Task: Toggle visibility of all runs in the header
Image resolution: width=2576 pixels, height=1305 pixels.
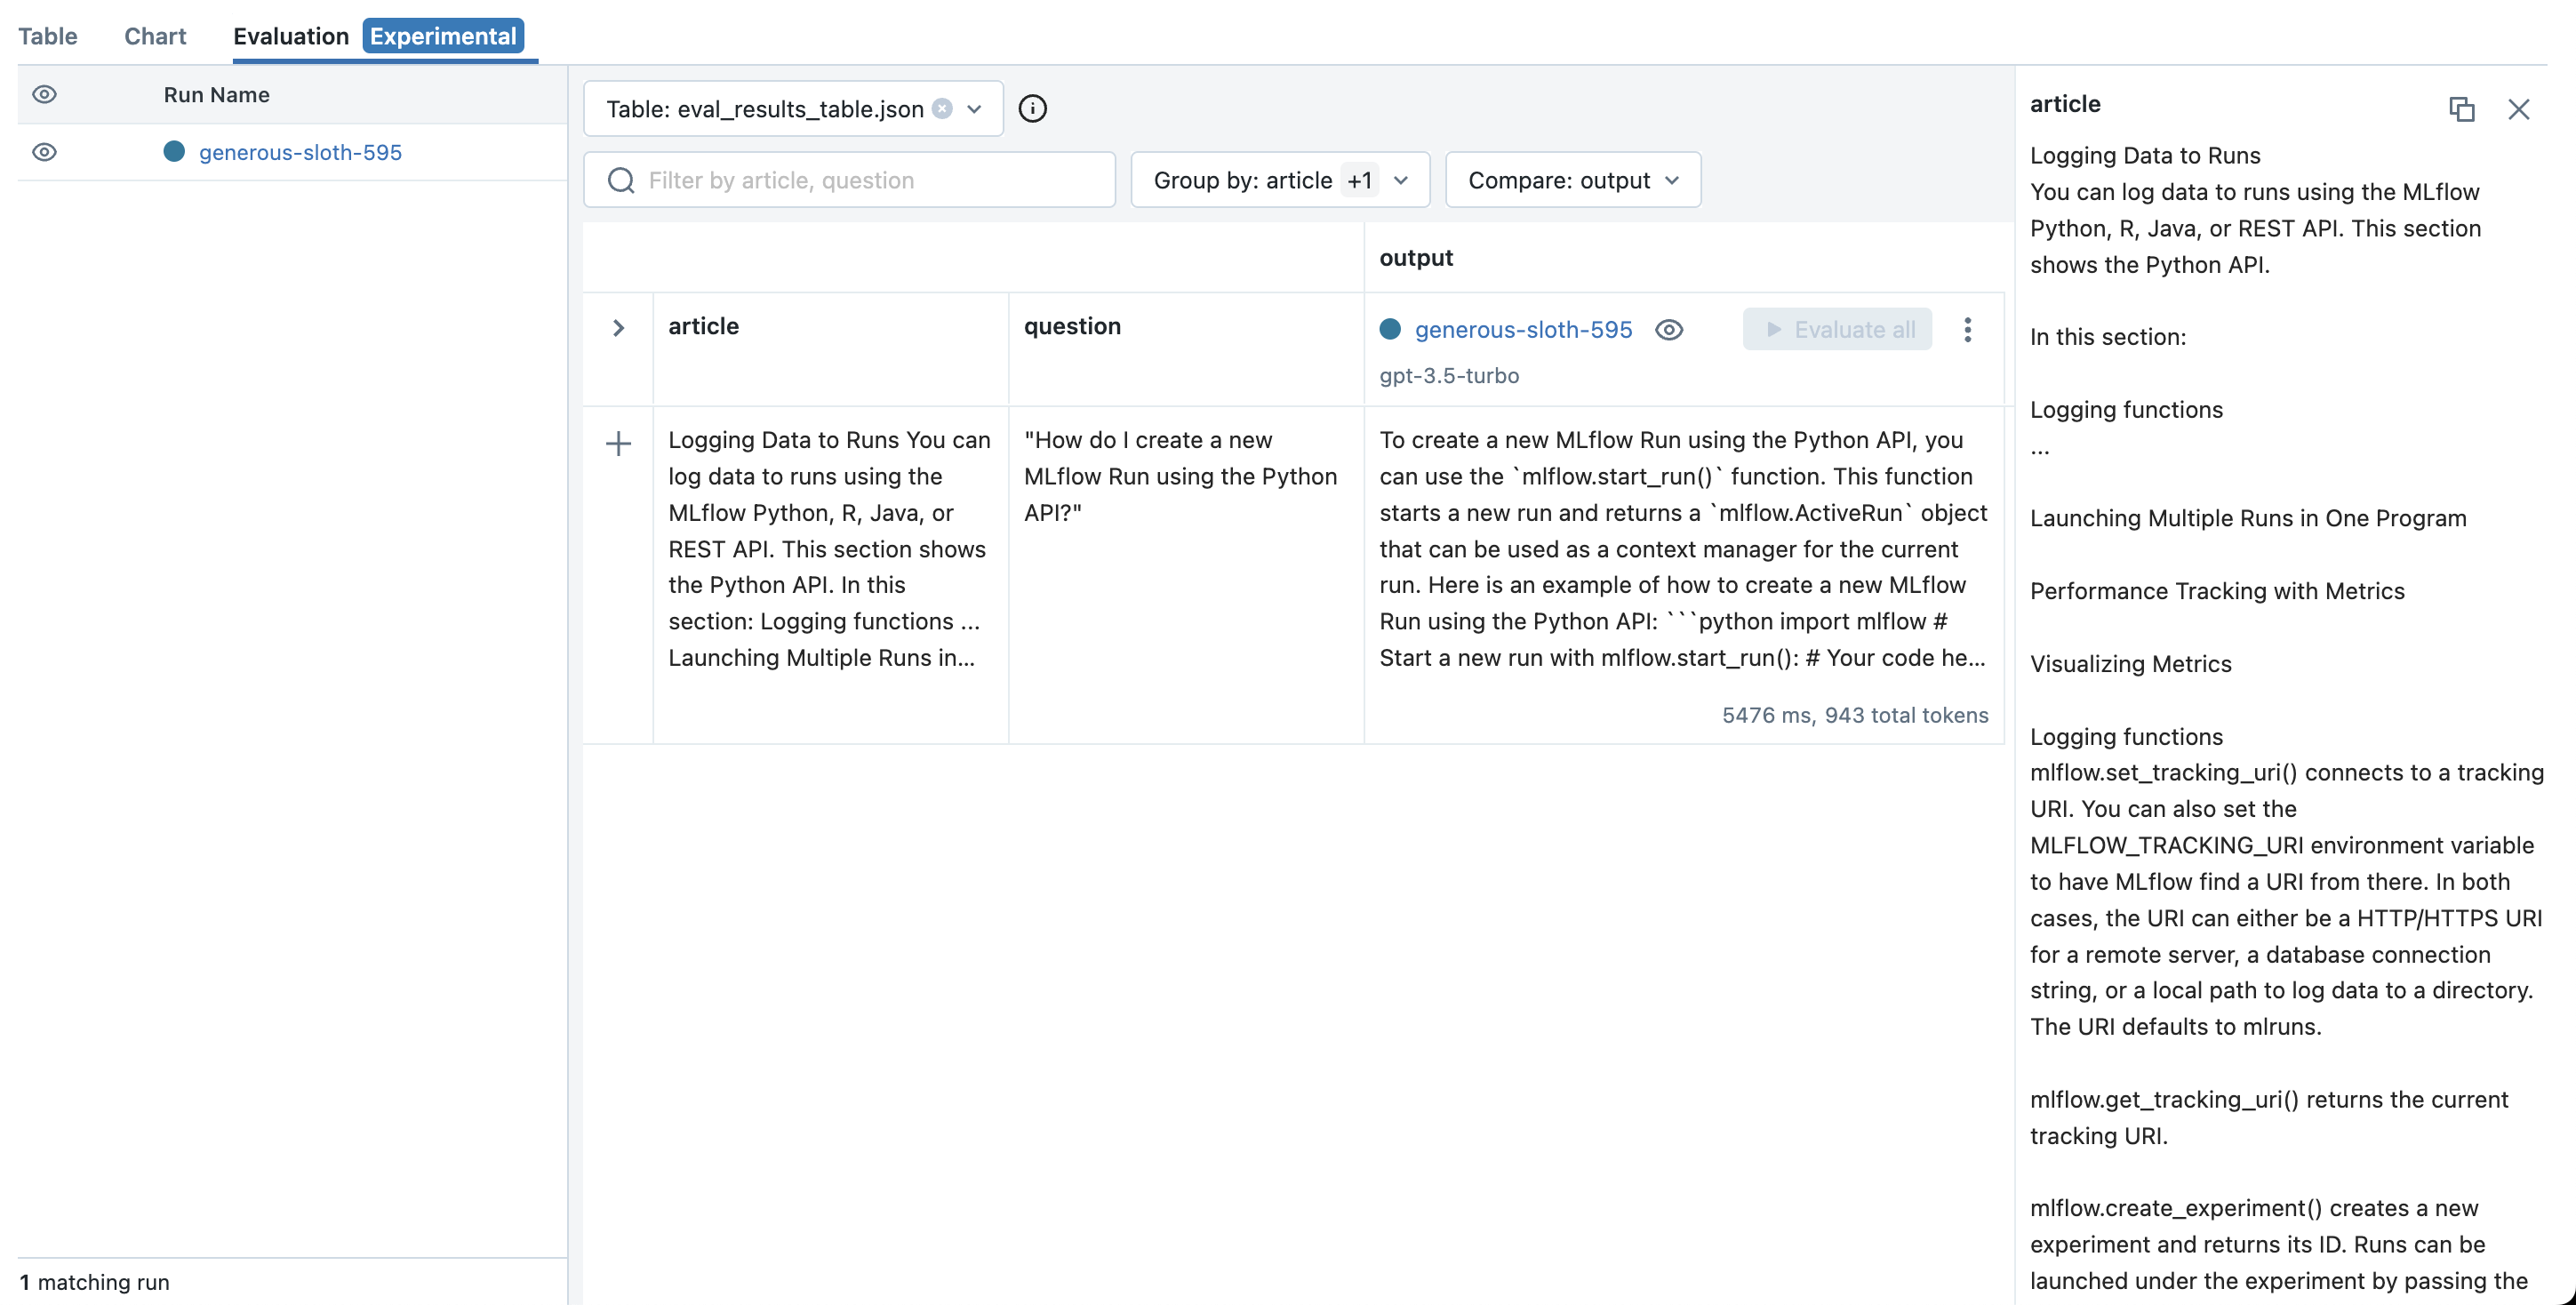Action: (x=44, y=94)
